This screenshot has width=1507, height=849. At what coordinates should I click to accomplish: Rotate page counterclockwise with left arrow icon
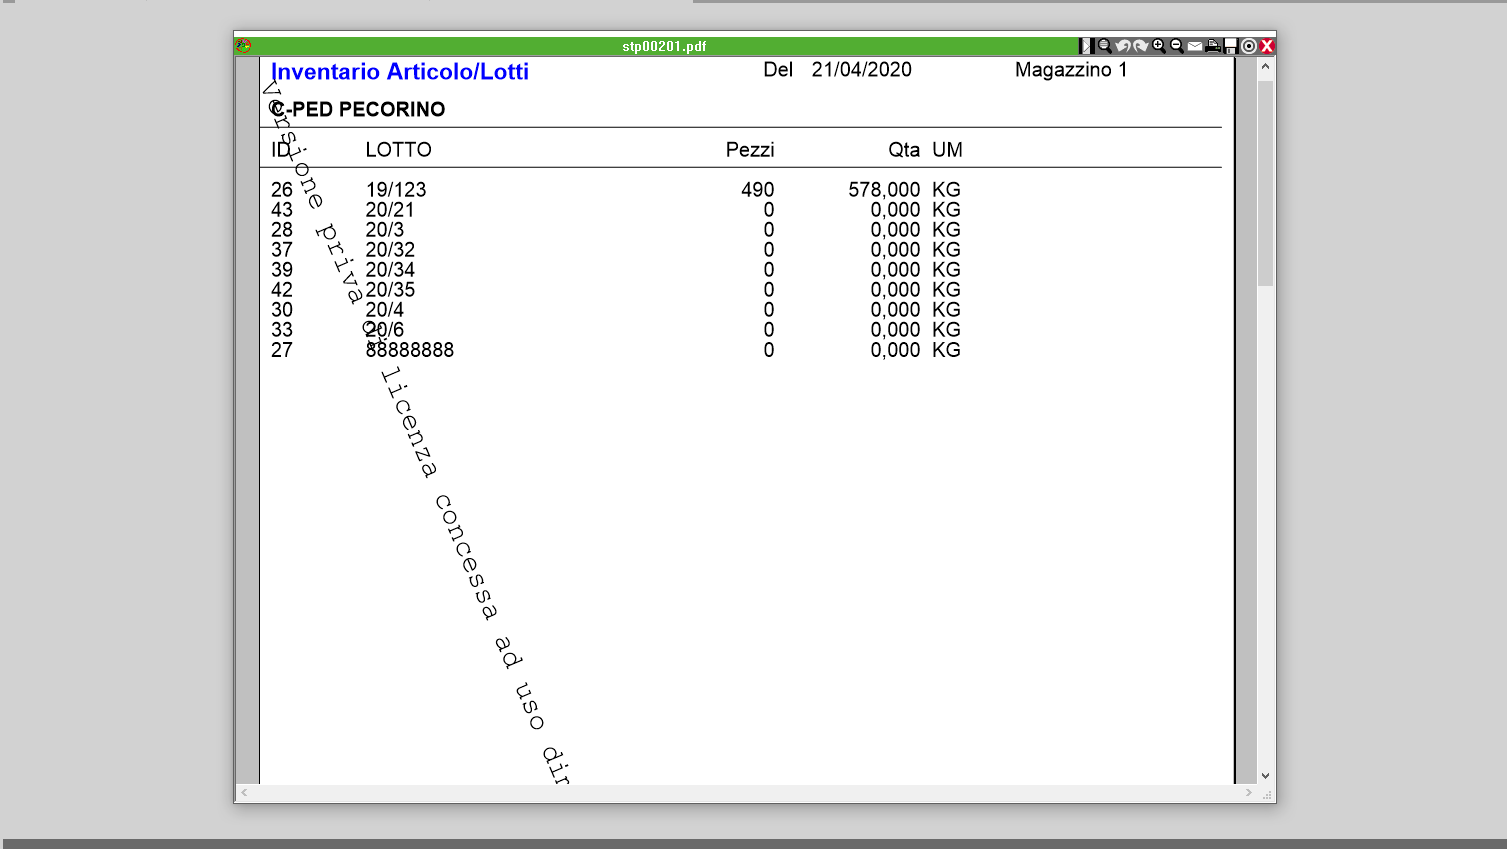1122,46
